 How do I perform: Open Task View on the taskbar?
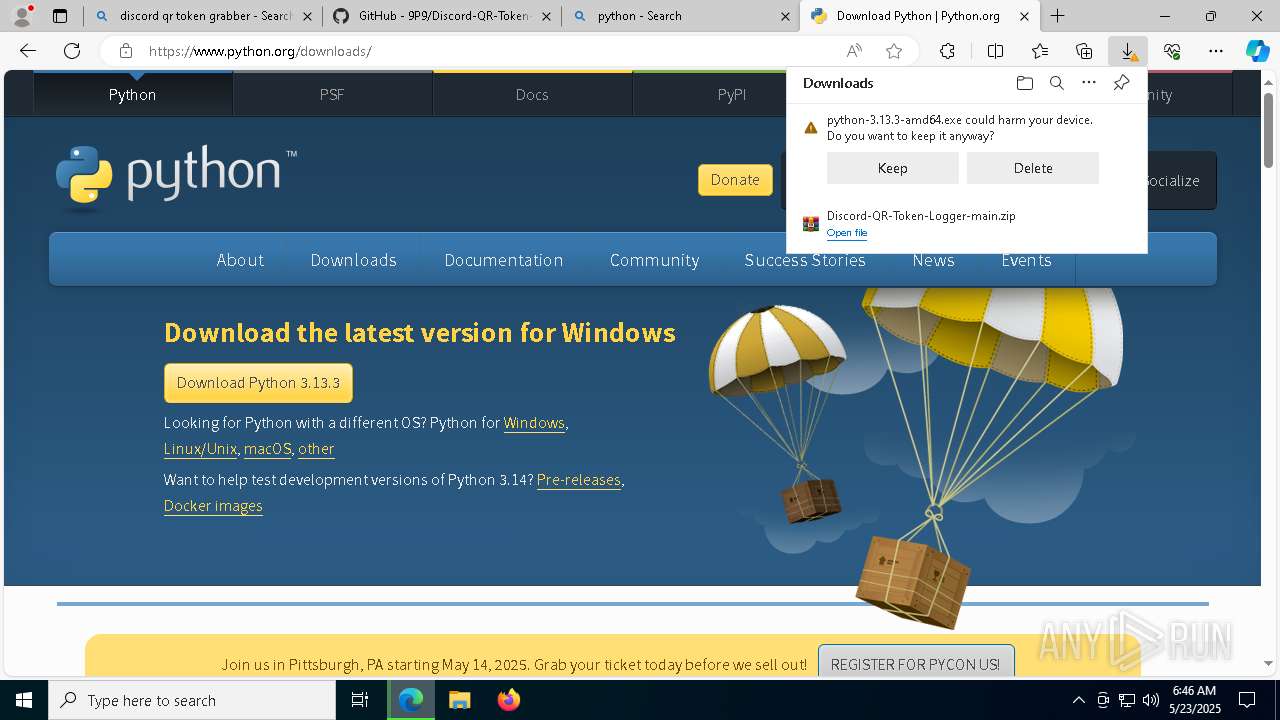pyautogui.click(x=360, y=700)
